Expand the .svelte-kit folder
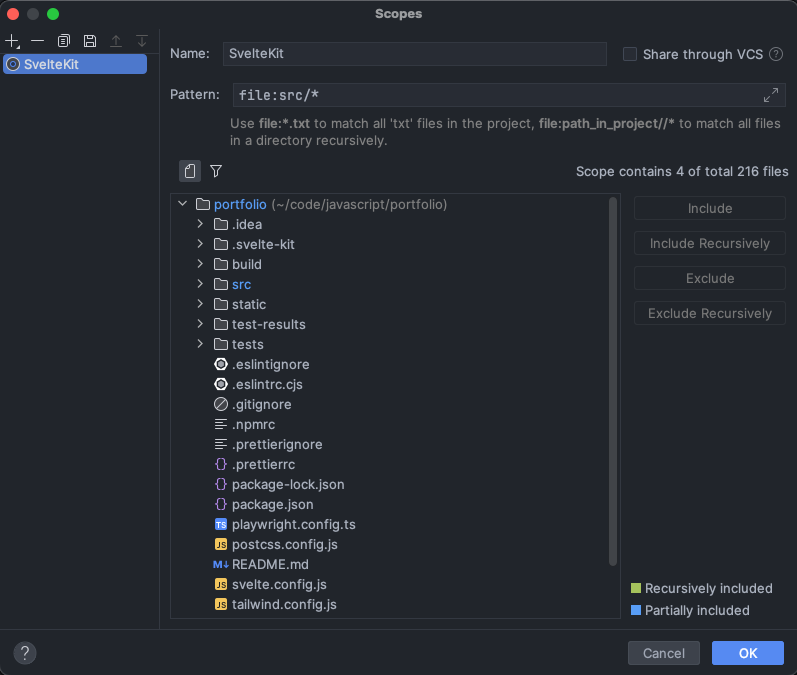Screen dimensions: 797x675 point(200,244)
